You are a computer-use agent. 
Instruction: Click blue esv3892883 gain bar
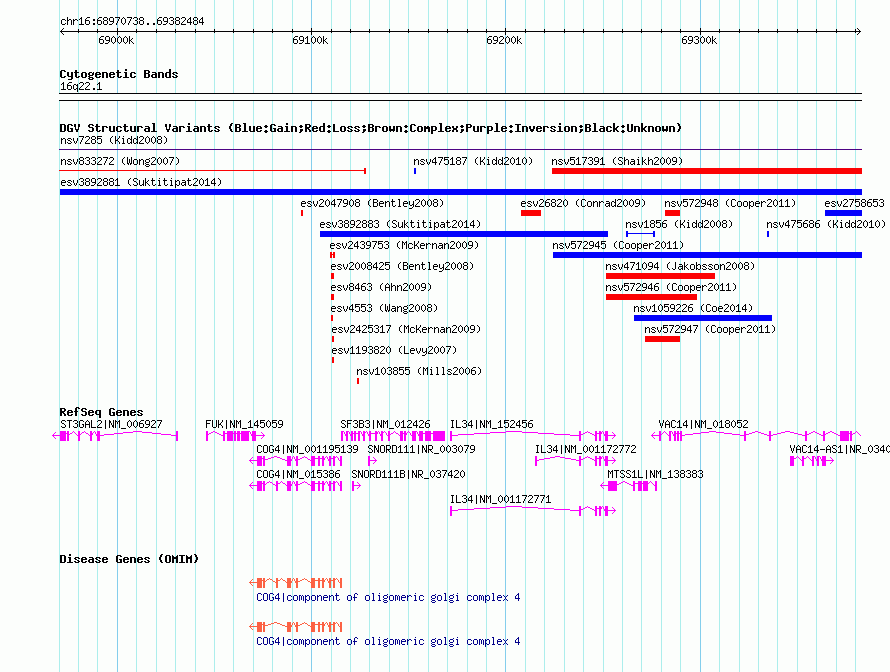(x=464, y=234)
